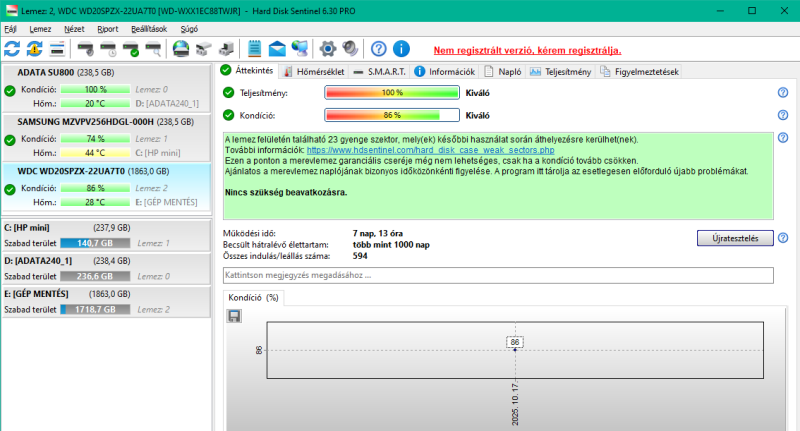Click the Teljesítmény 100 % bar
Image resolution: width=800 pixels, height=431 pixels.
click(x=392, y=92)
